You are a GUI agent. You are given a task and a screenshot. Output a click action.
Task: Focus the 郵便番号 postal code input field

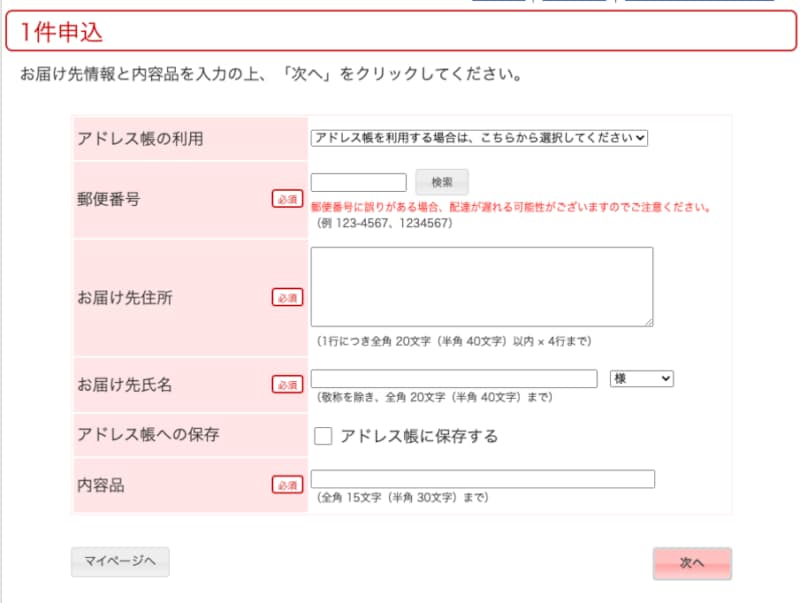[358, 182]
